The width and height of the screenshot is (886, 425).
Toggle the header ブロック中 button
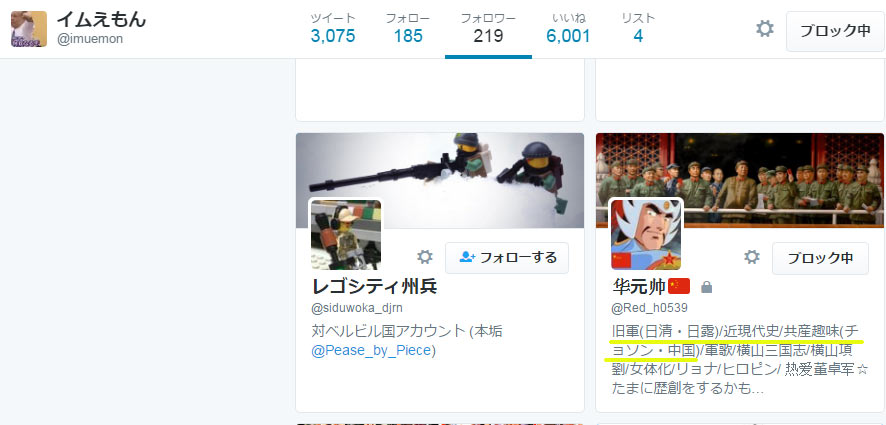pos(835,31)
